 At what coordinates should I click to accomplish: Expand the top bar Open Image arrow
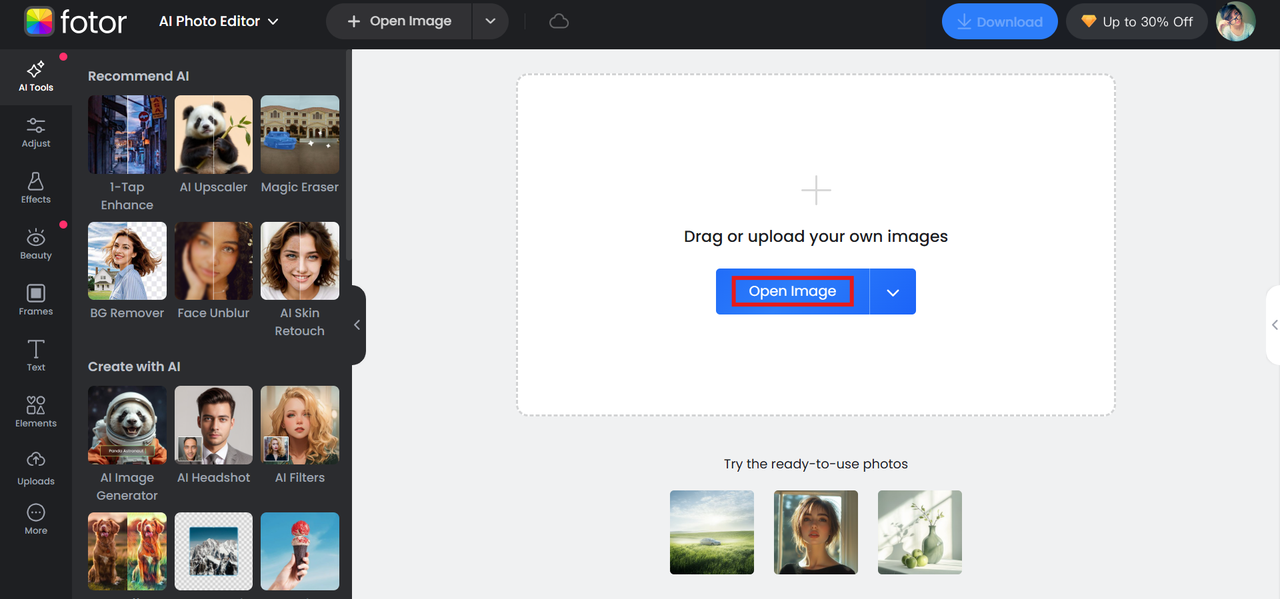[490, 21]
